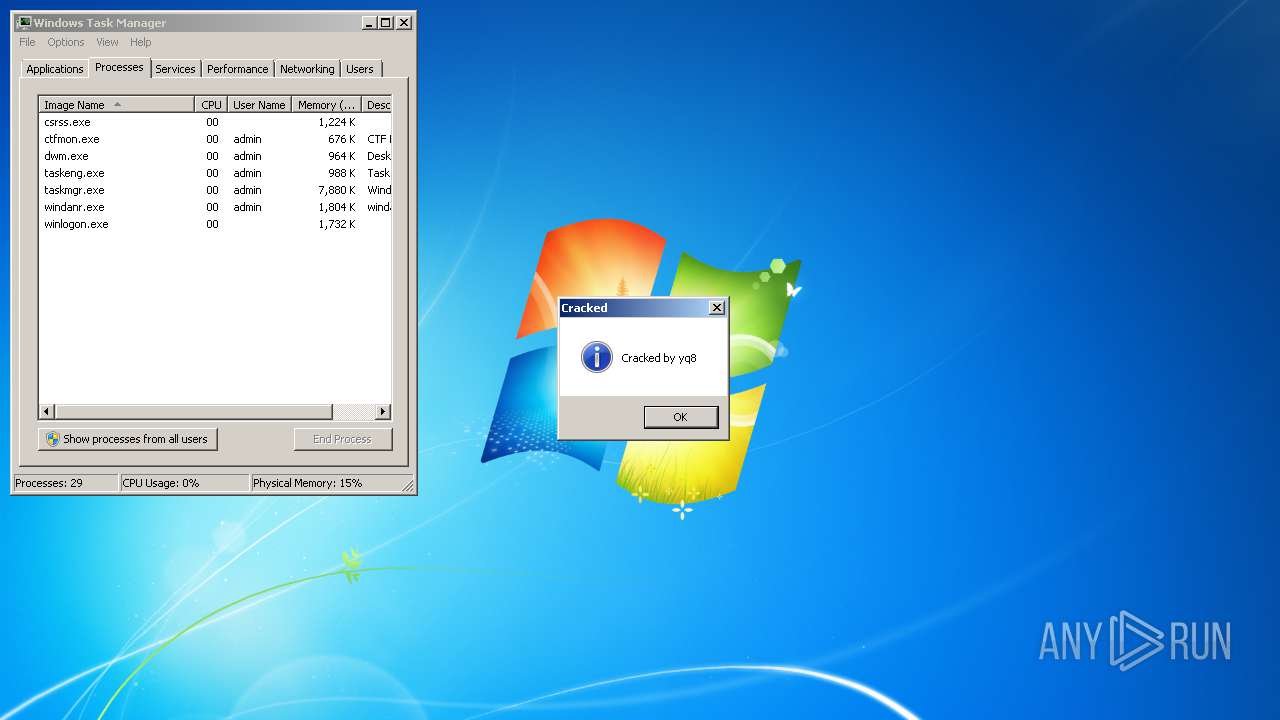This screenshot has width=1280, height=720.
Task: Sort by Memory column header
Action: click(x=326, y=105)
